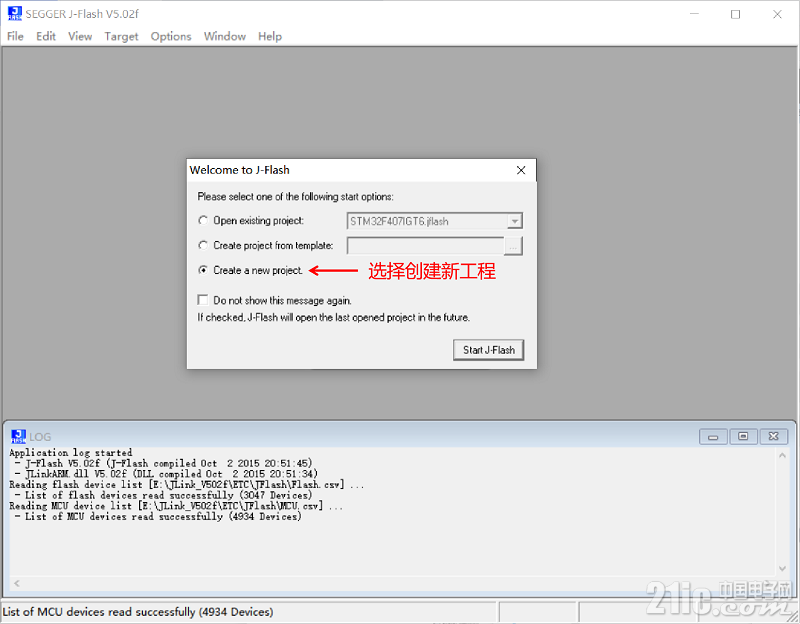This screenshot has height=624, width=800.
Task: Open the File menu
Action: pyautogui.click(x=15, y=36)
